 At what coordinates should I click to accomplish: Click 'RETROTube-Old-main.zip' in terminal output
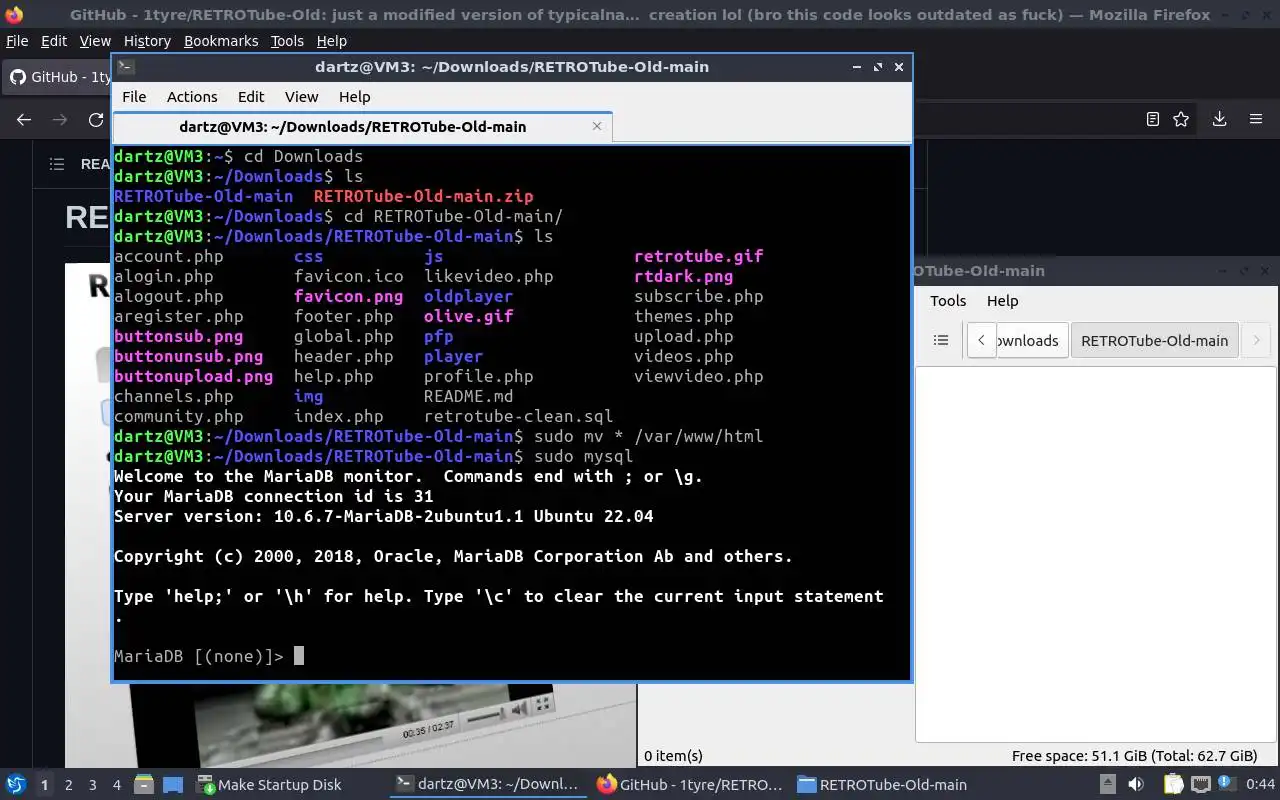(423, 196)
